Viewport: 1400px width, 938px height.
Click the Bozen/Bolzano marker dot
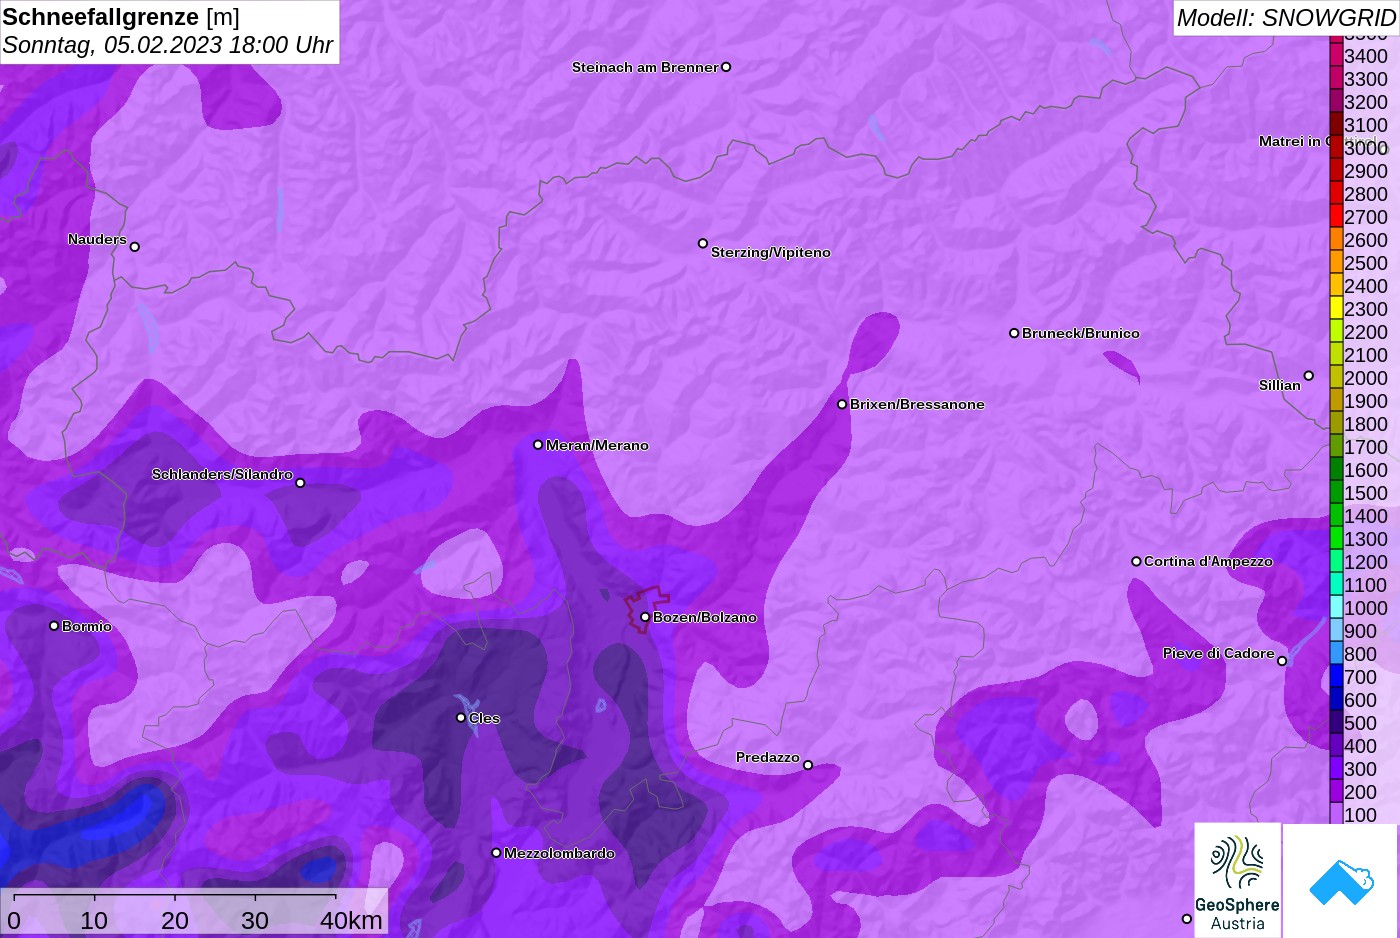pos(645,617)
